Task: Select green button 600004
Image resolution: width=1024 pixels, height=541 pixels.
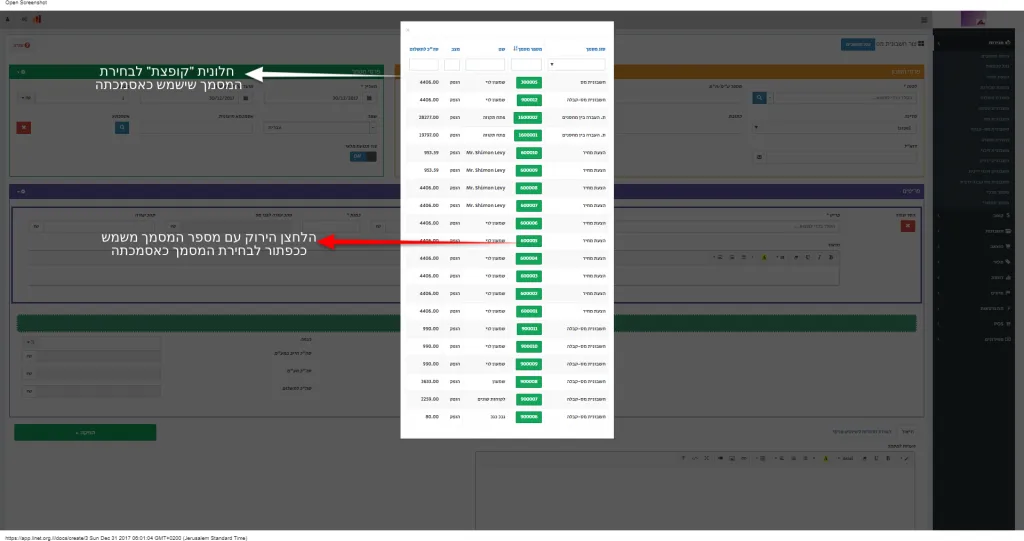Action: tap(528, 259)
